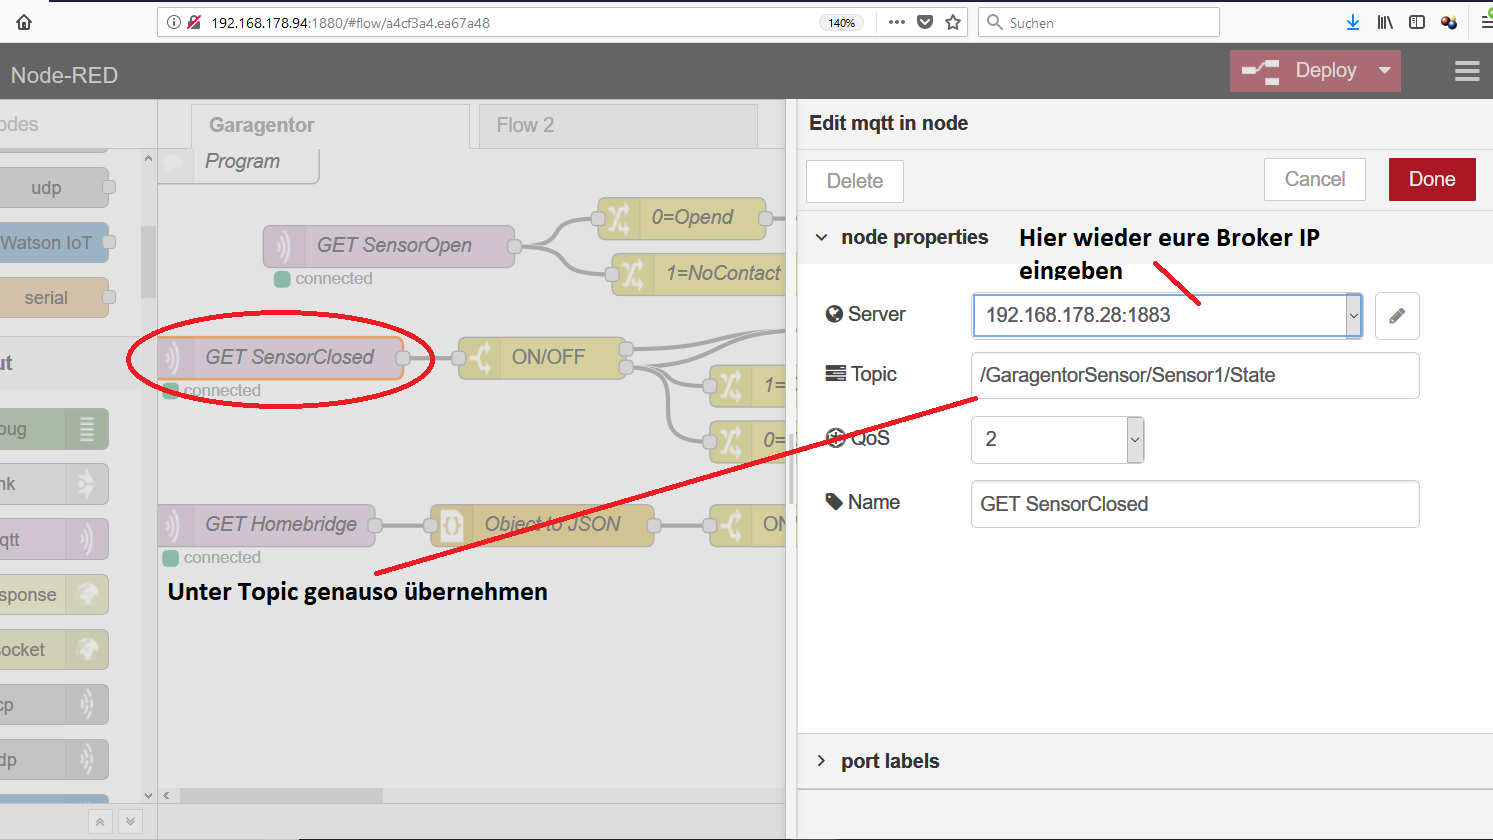This screenshot has height=840, width=1493.
Task: Open the QoS dropdown
Action: point(1057,440)
